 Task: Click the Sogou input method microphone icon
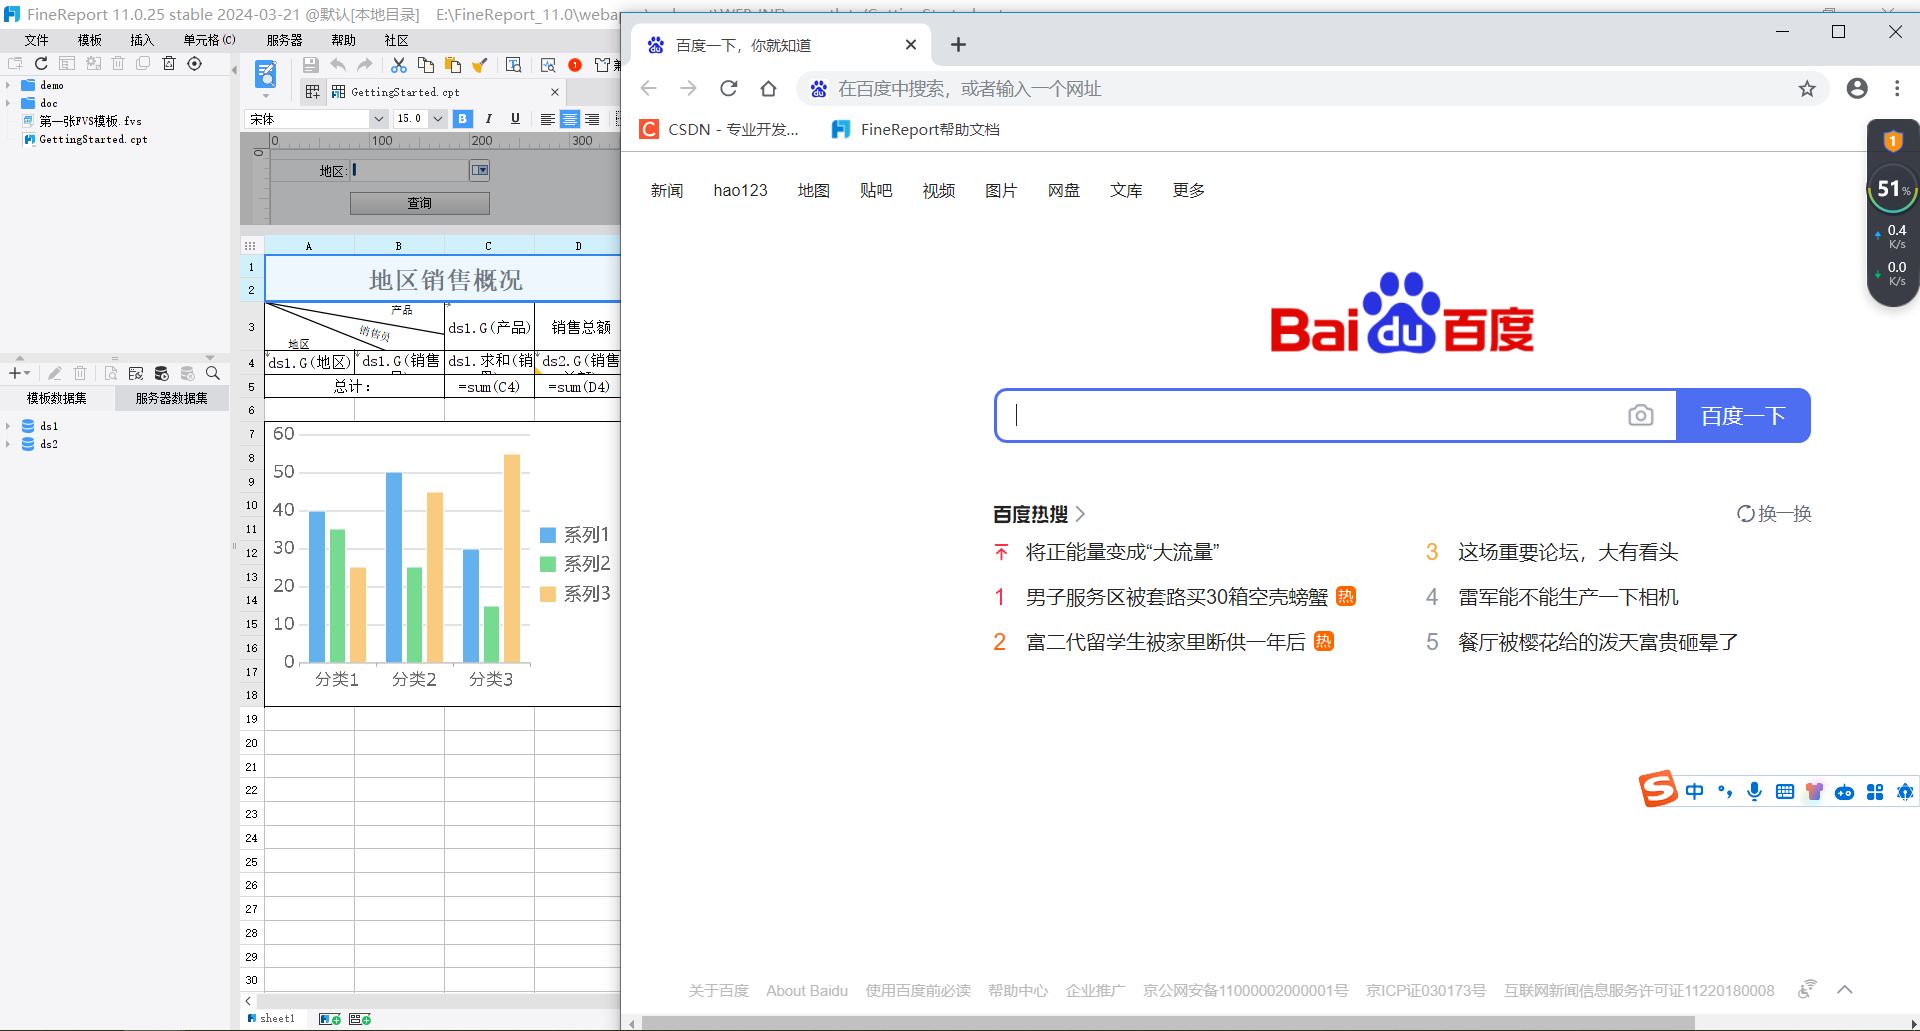tap(1754, 792)
